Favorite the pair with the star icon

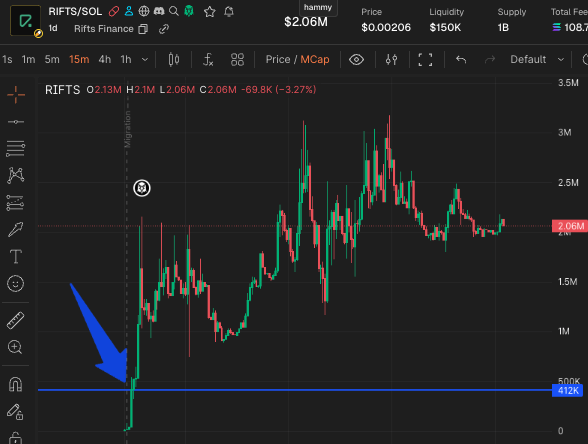(210, 12)
